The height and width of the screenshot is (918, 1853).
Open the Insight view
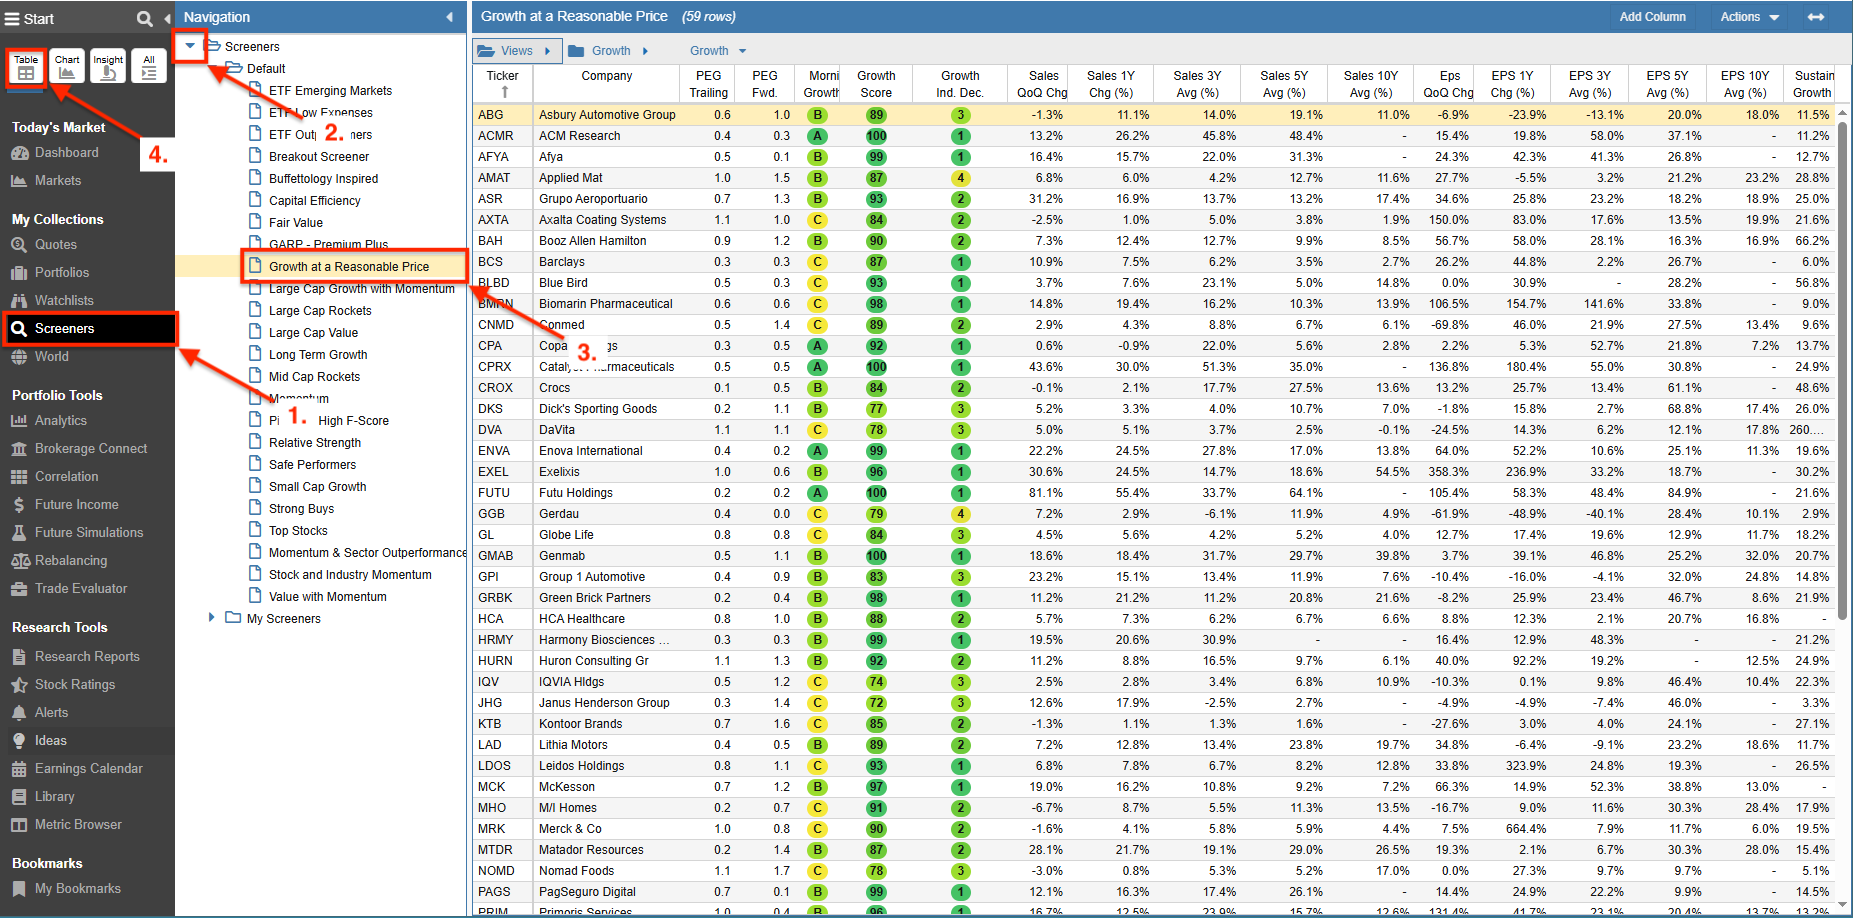coord(108,67)
